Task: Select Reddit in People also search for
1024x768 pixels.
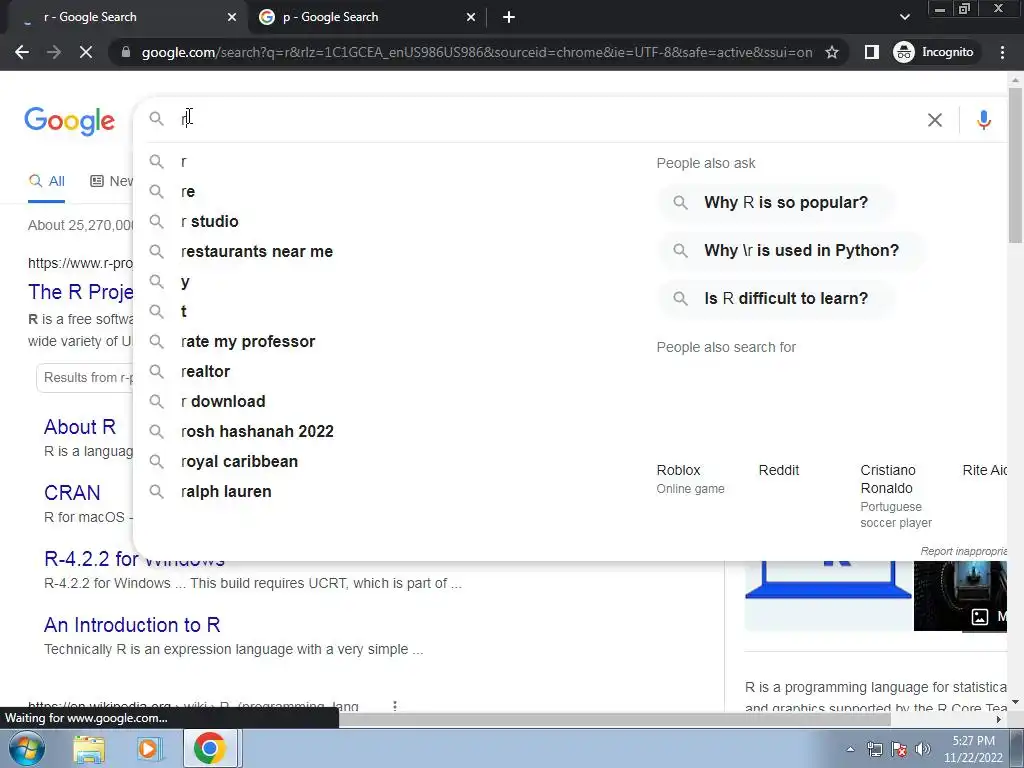Action: (778, 470)
